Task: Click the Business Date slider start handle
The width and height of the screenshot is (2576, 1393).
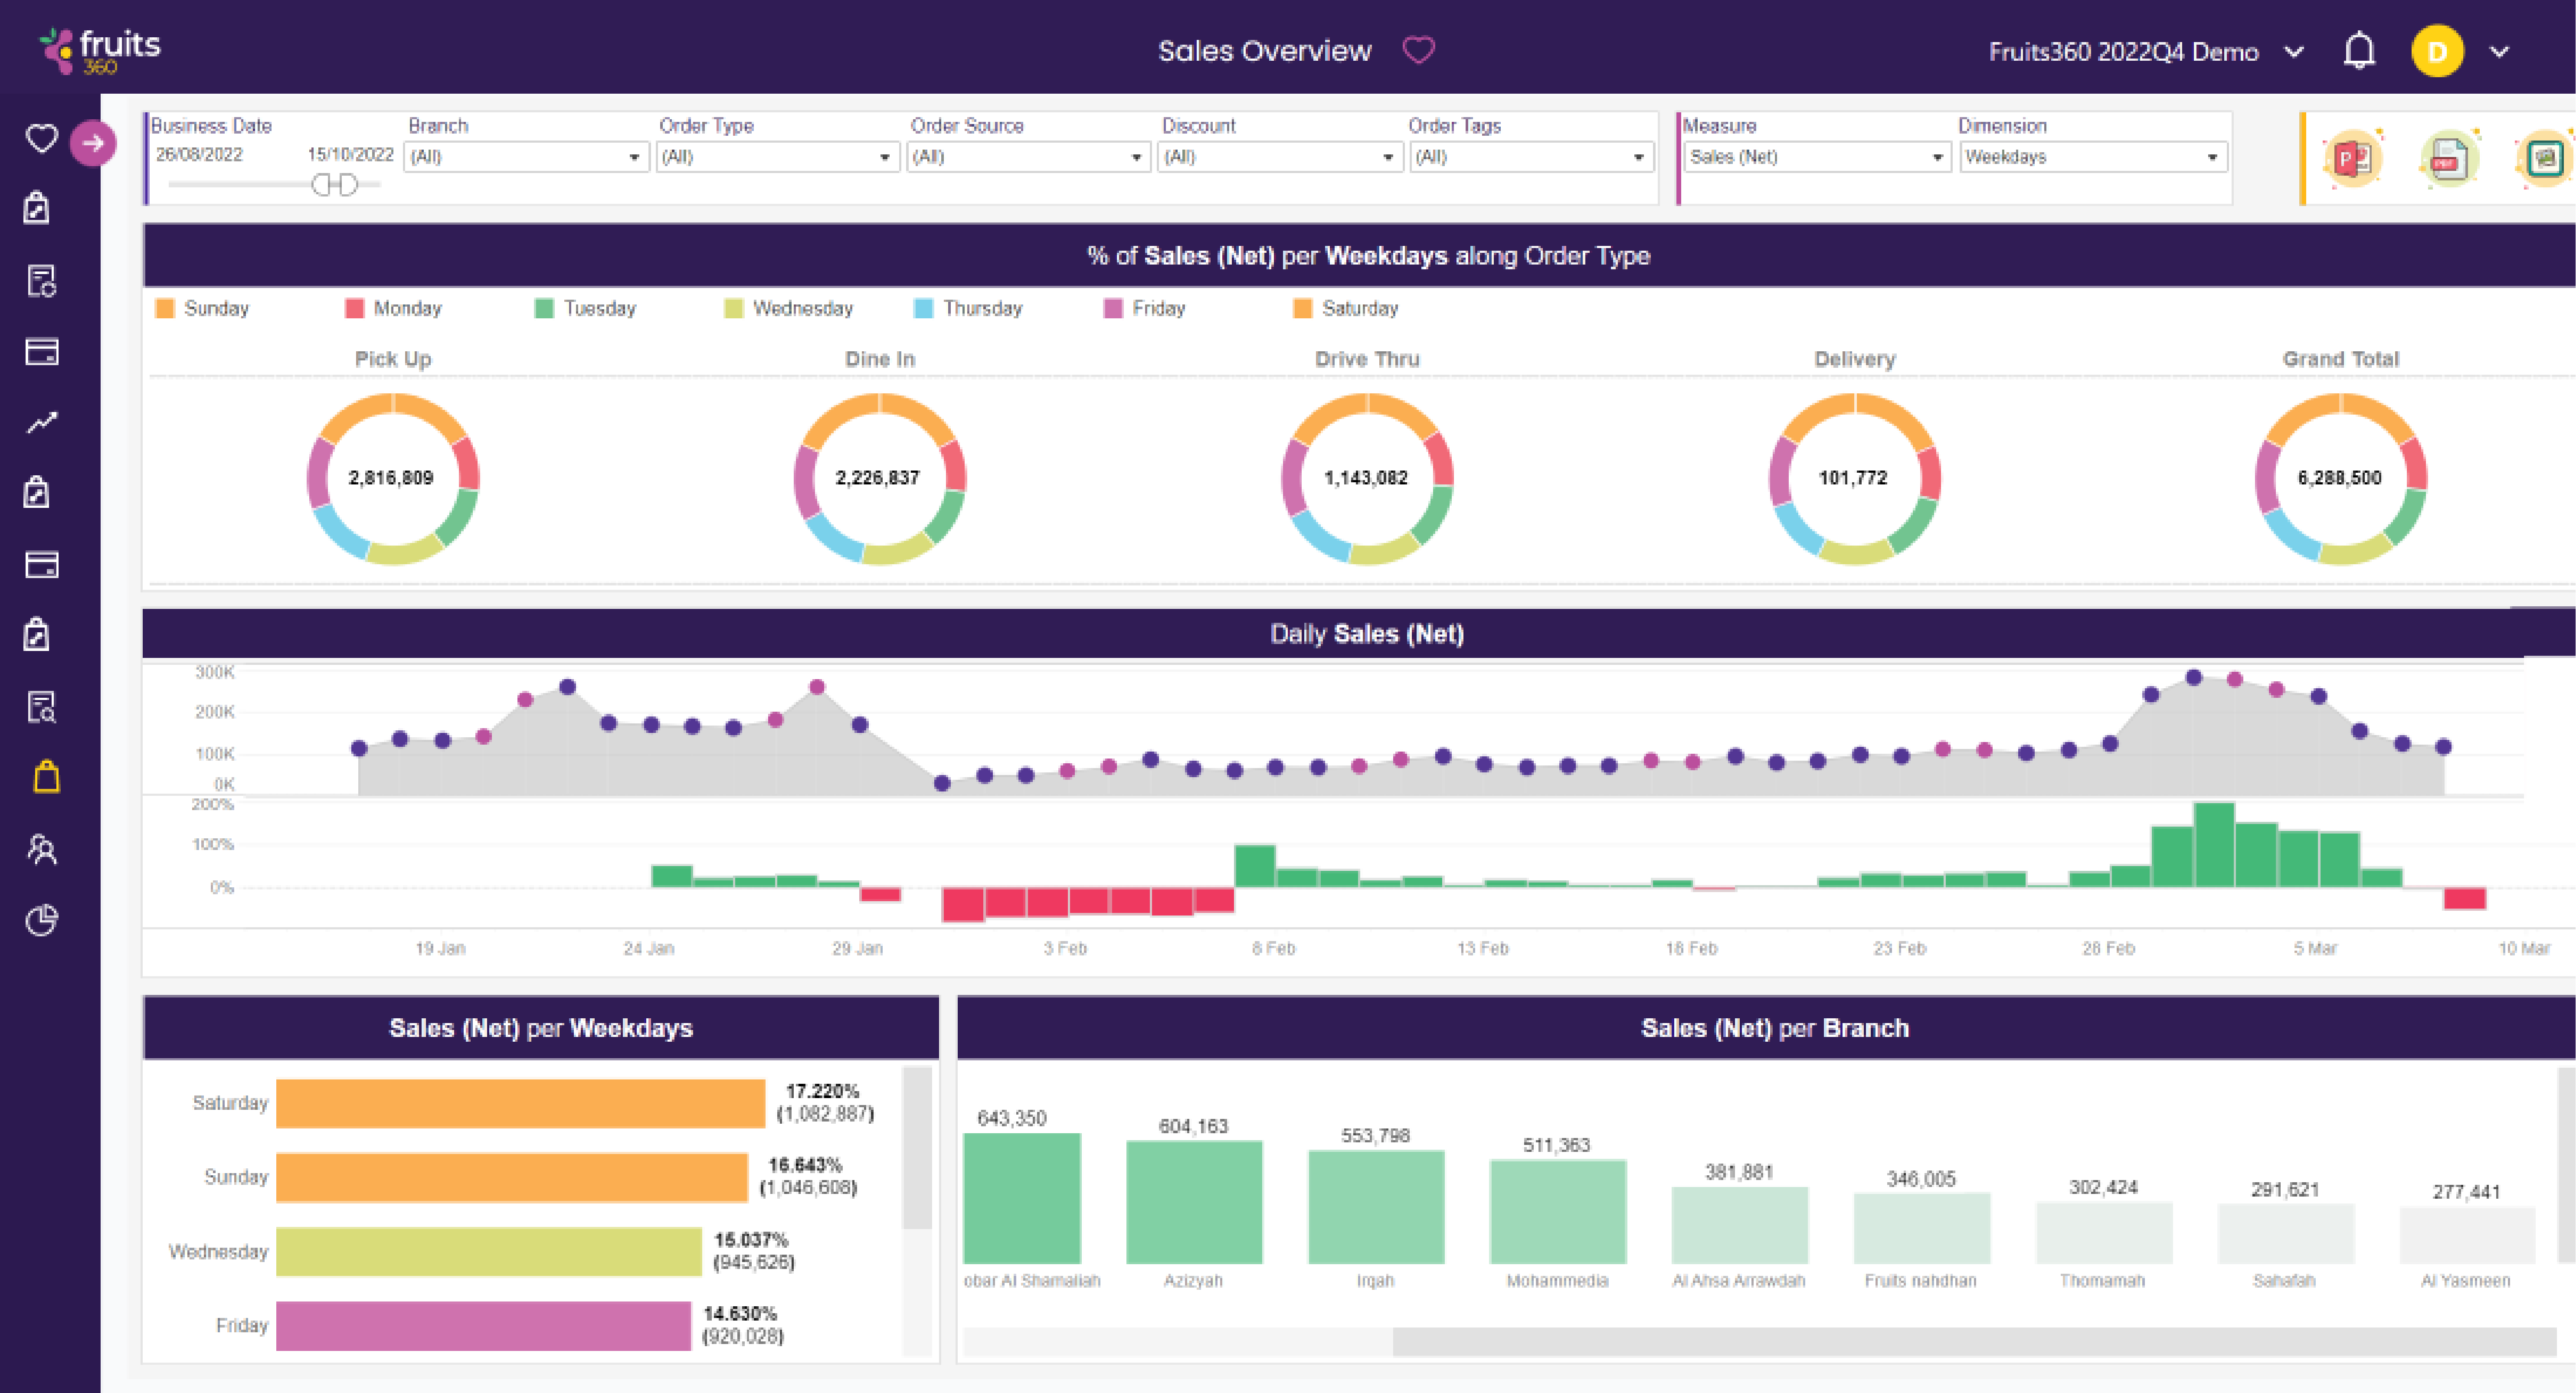Action: click(322, 185)
